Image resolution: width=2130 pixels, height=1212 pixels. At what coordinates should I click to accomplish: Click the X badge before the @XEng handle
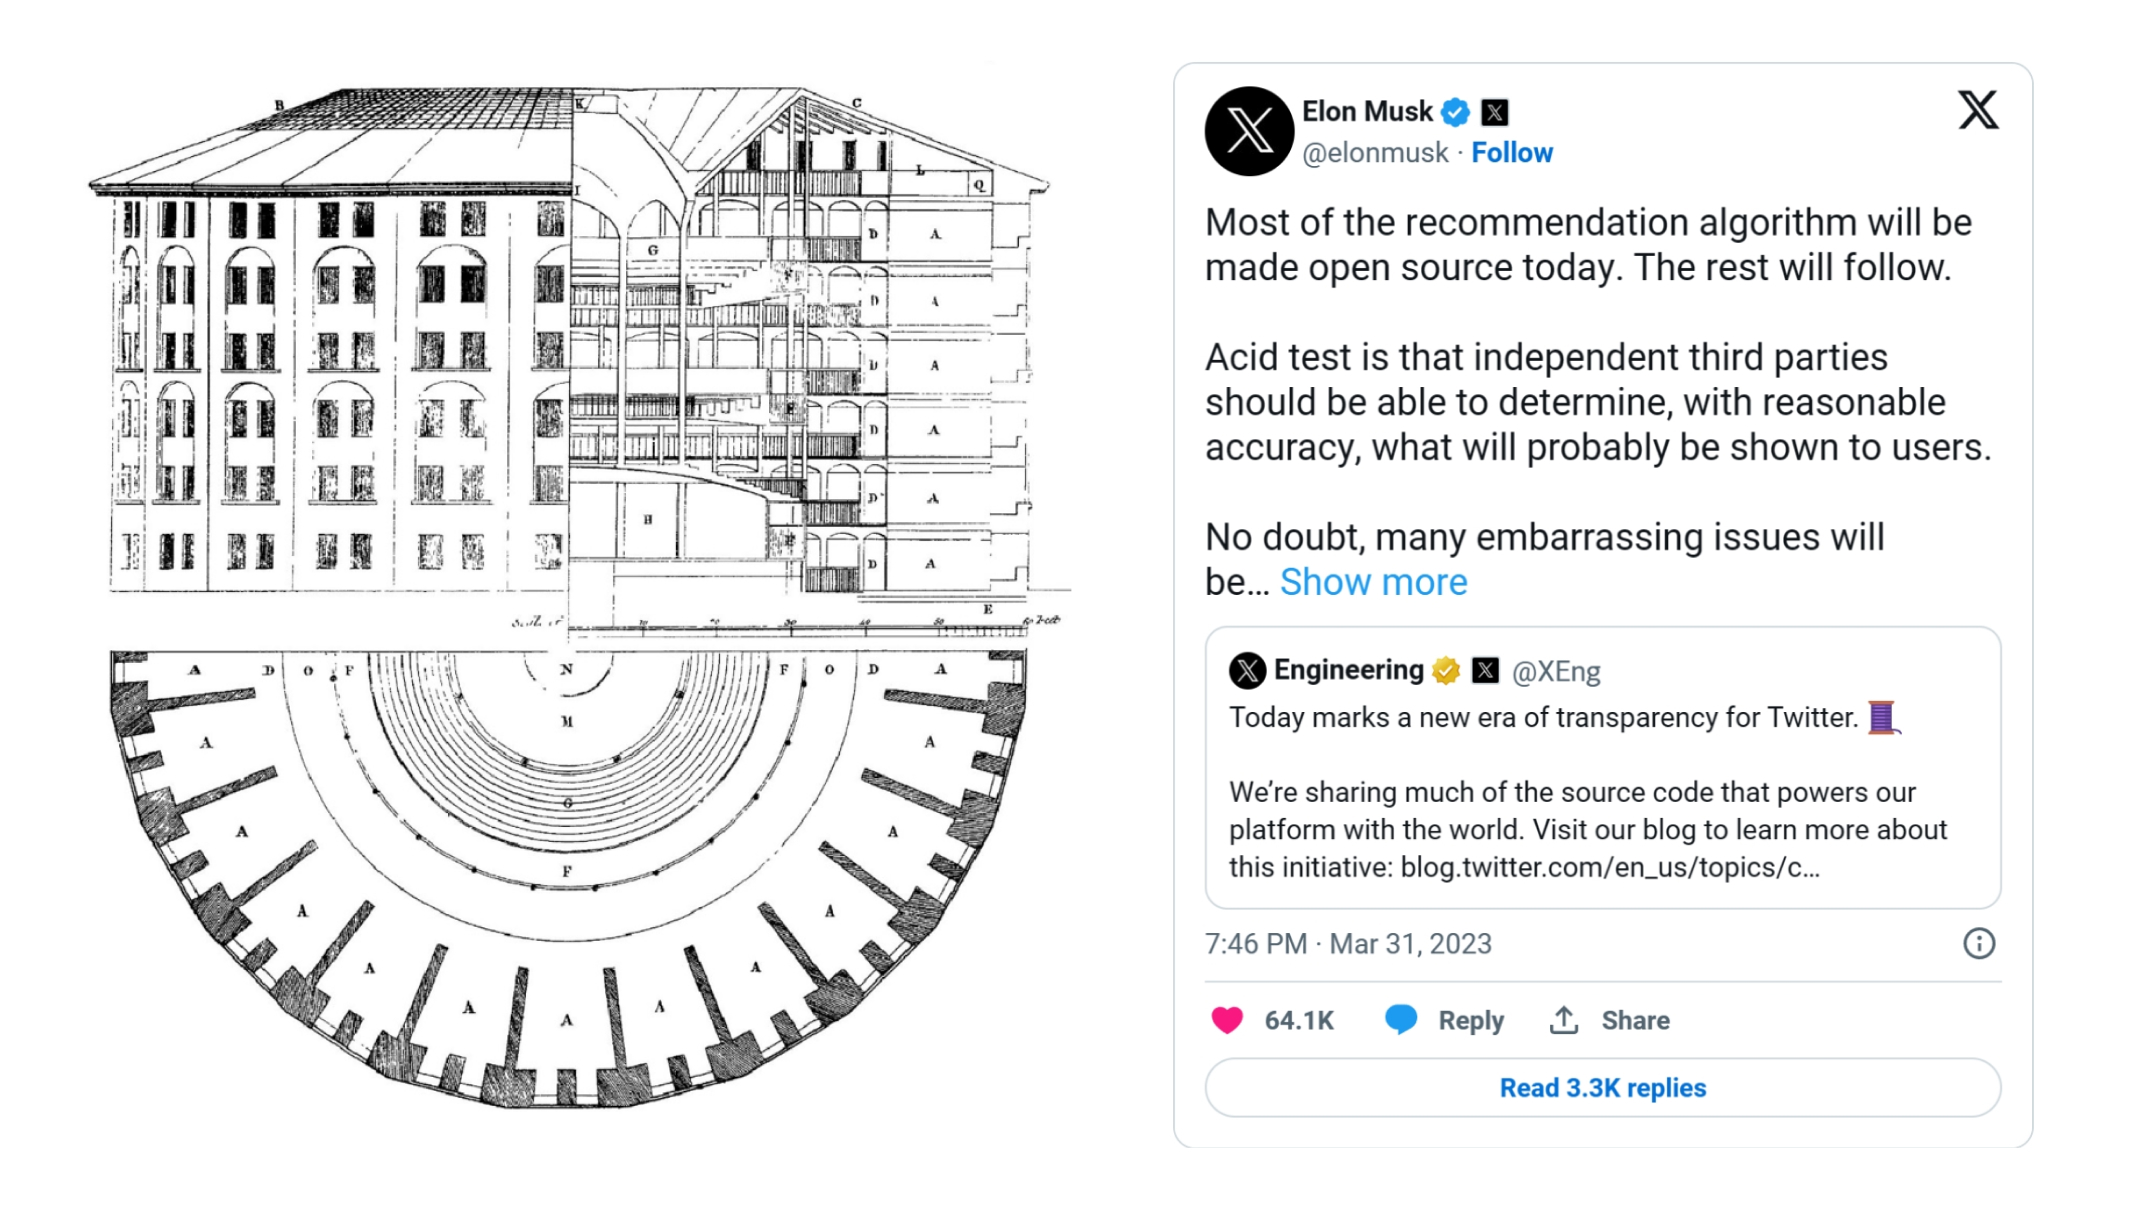[1486, 670]
